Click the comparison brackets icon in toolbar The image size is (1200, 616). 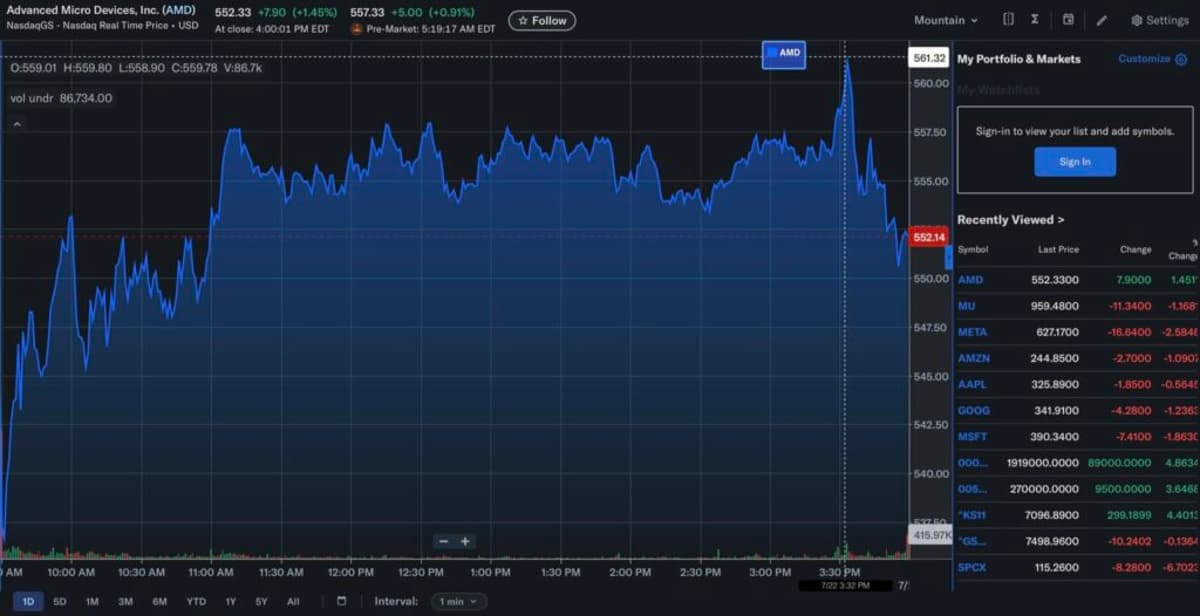(1008, 20)
